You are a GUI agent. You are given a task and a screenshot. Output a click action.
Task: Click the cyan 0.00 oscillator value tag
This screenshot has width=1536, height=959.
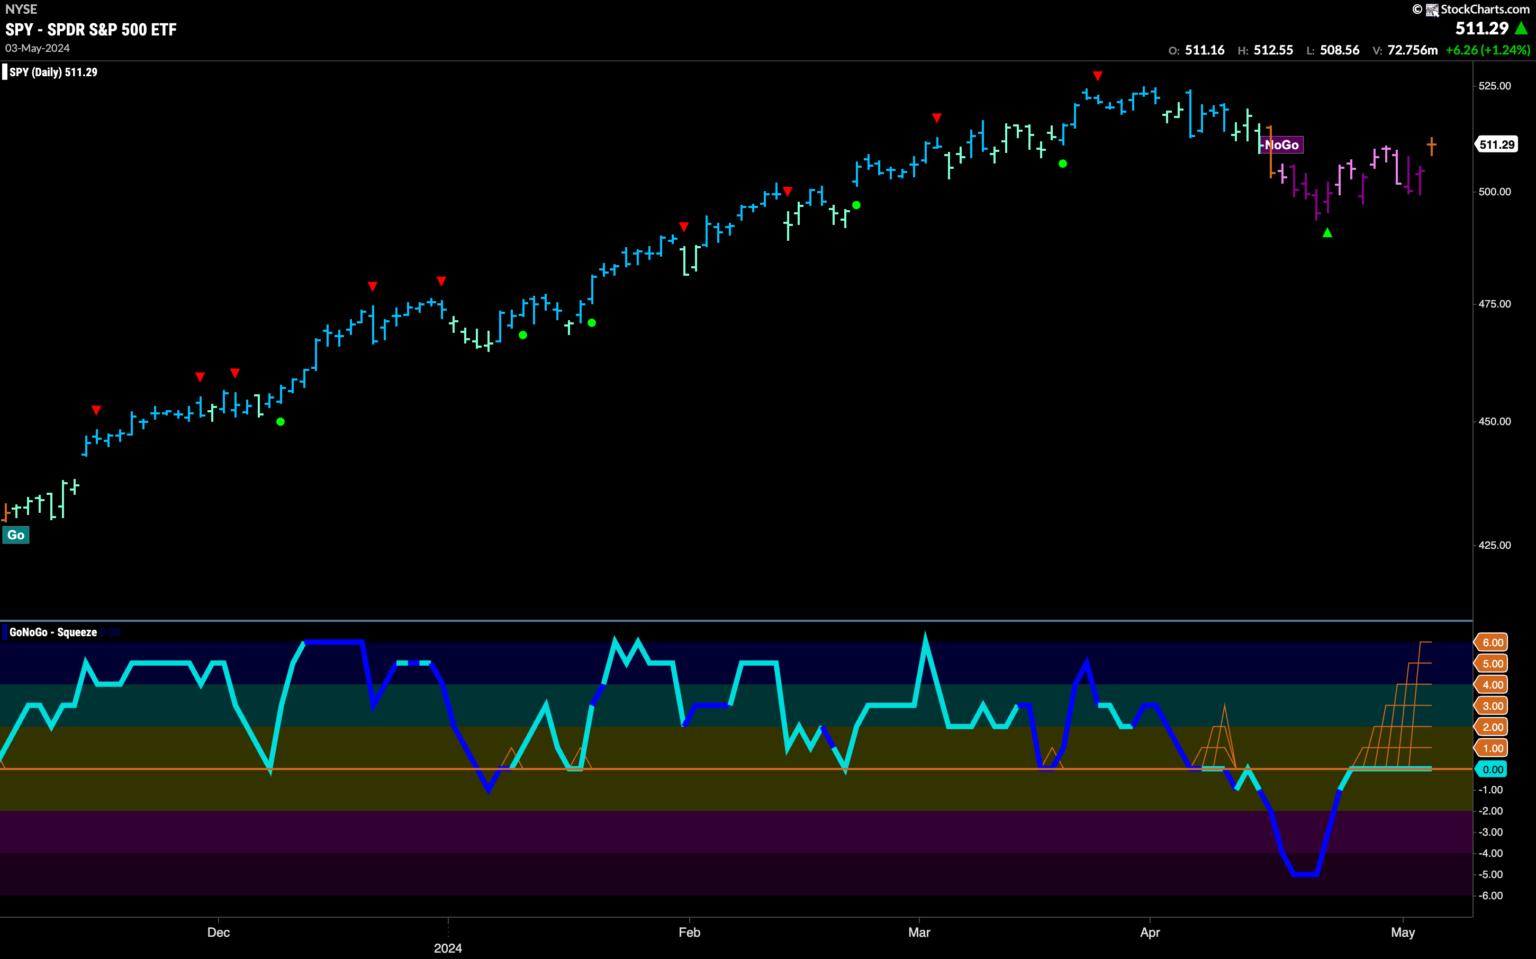1492,769
